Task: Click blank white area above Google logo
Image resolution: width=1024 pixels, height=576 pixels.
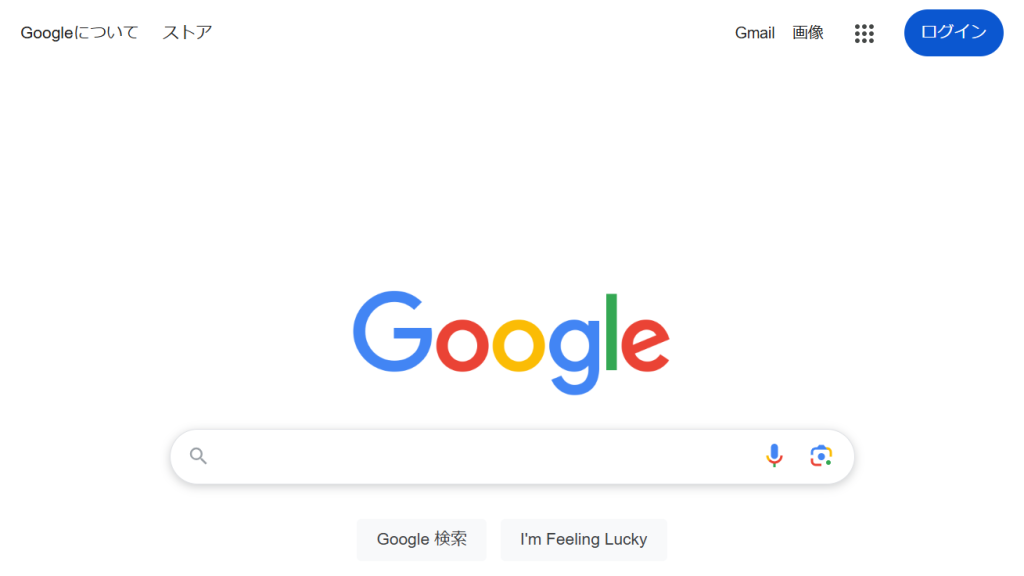Action: coord(512,176)
